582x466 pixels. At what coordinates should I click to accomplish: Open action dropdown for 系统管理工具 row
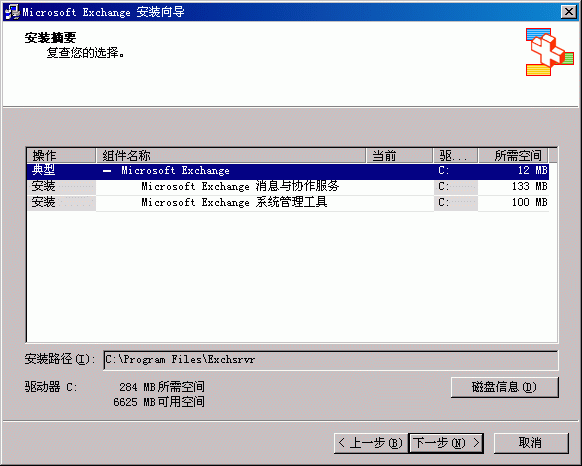pyautogui.click(x=61, y=203)
